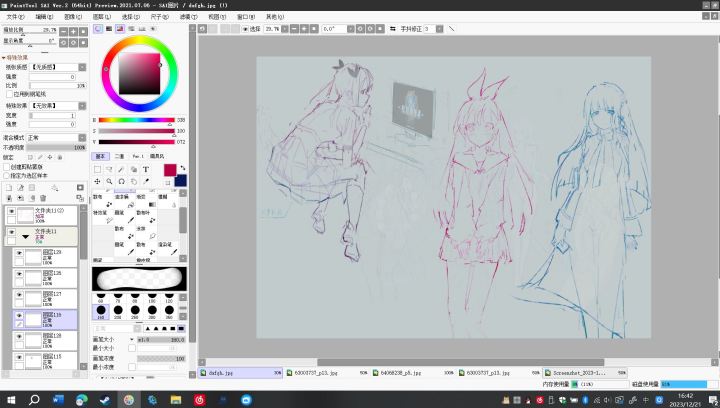Open Windows Start menu
Screen dimensions: 720x408
pos(11,400)
